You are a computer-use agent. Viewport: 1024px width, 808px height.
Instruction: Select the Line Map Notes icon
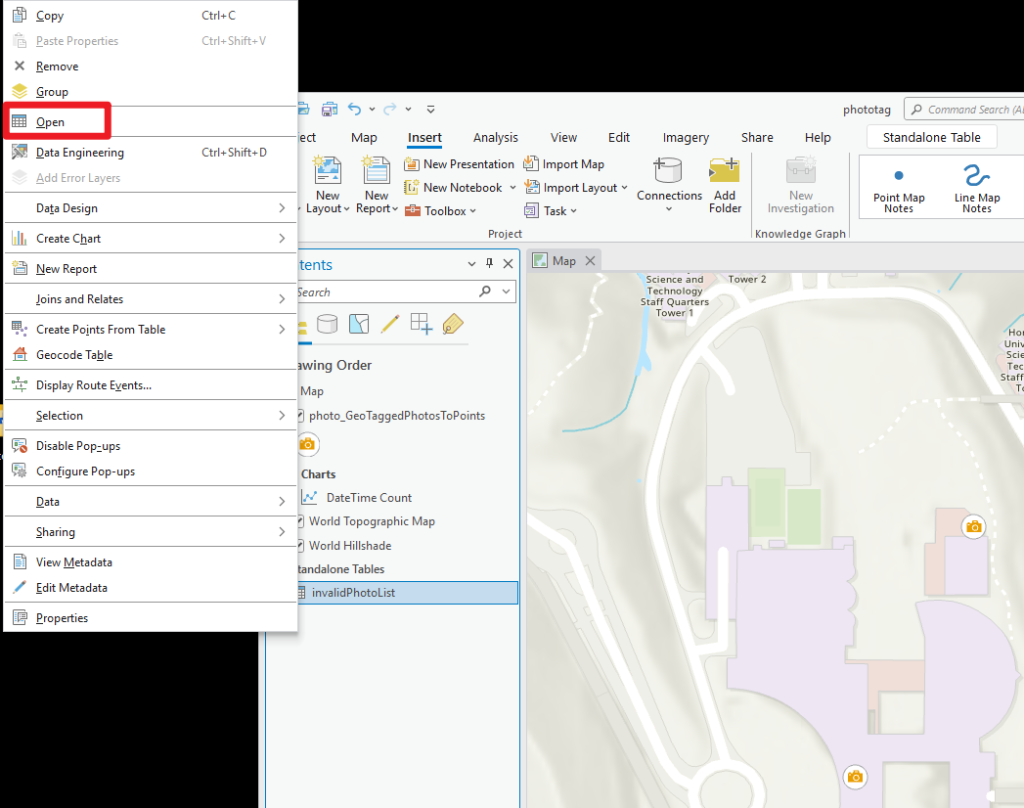tap(976, 175)
